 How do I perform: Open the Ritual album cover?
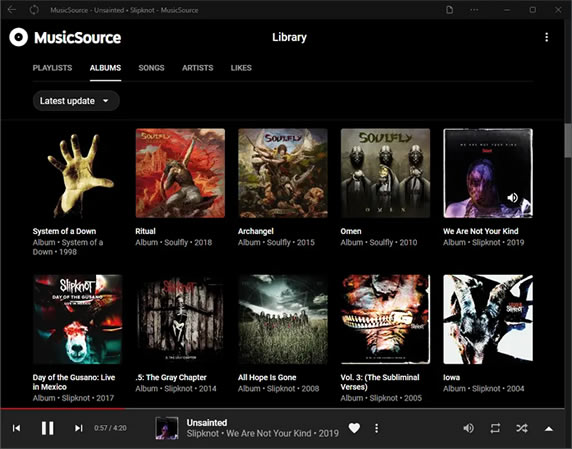click(x=180, y=173)
